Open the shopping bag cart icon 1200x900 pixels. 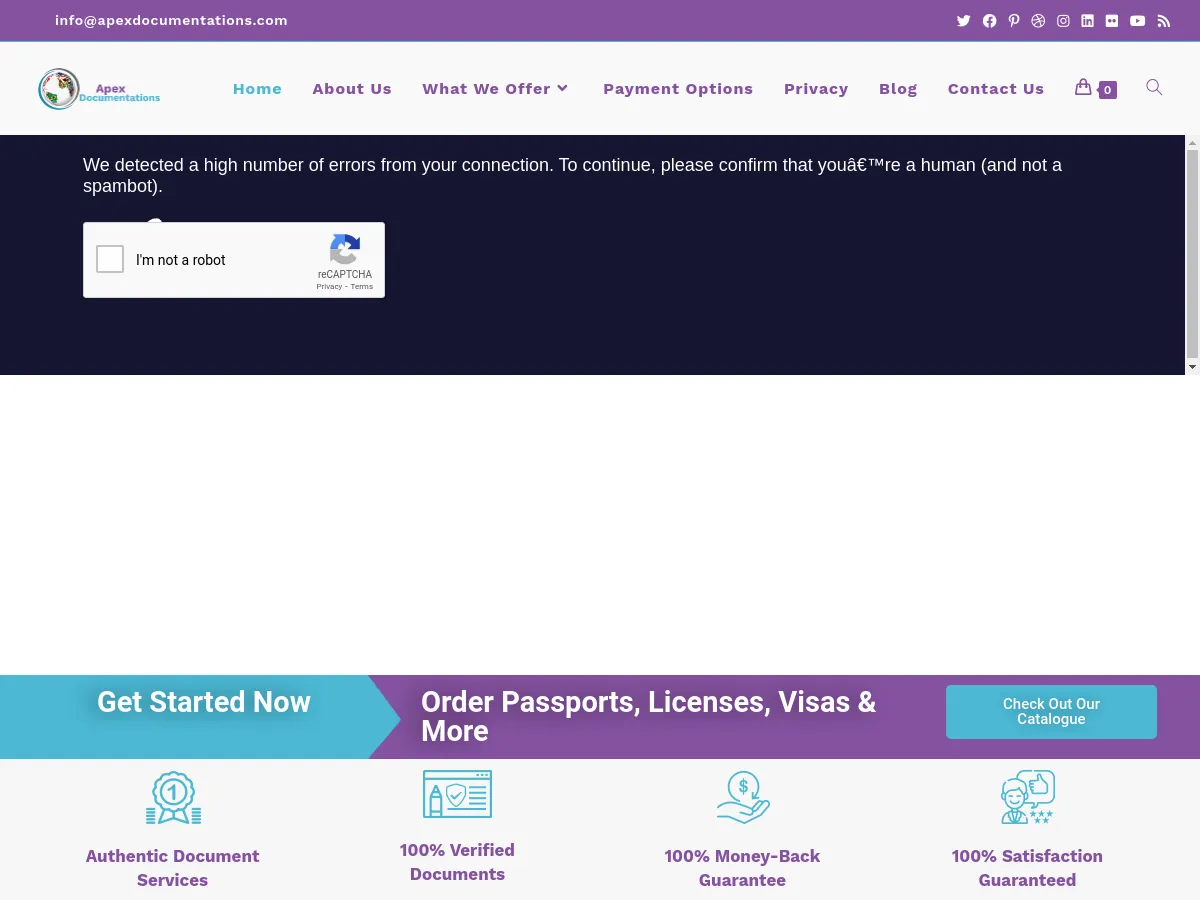coord(1083,88)
